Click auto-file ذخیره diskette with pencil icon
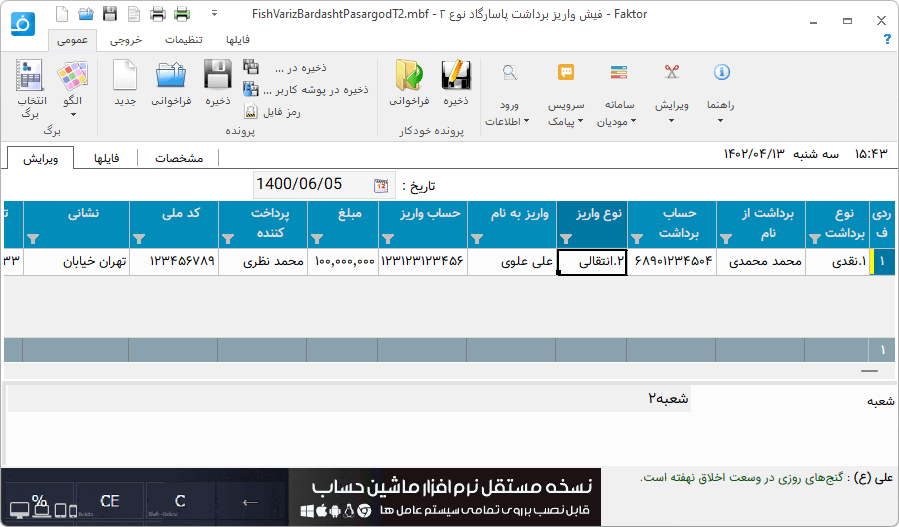The height and width of the screenshot is (527, 899). [x=456, y=83]
